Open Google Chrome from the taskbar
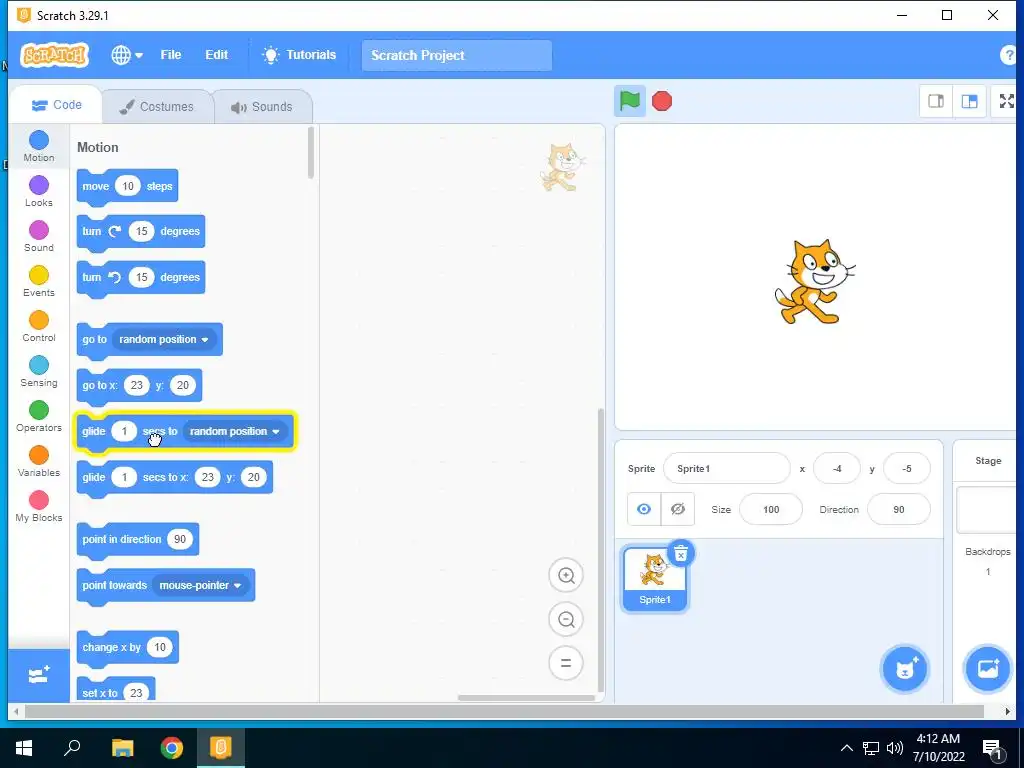 point(172,748)
